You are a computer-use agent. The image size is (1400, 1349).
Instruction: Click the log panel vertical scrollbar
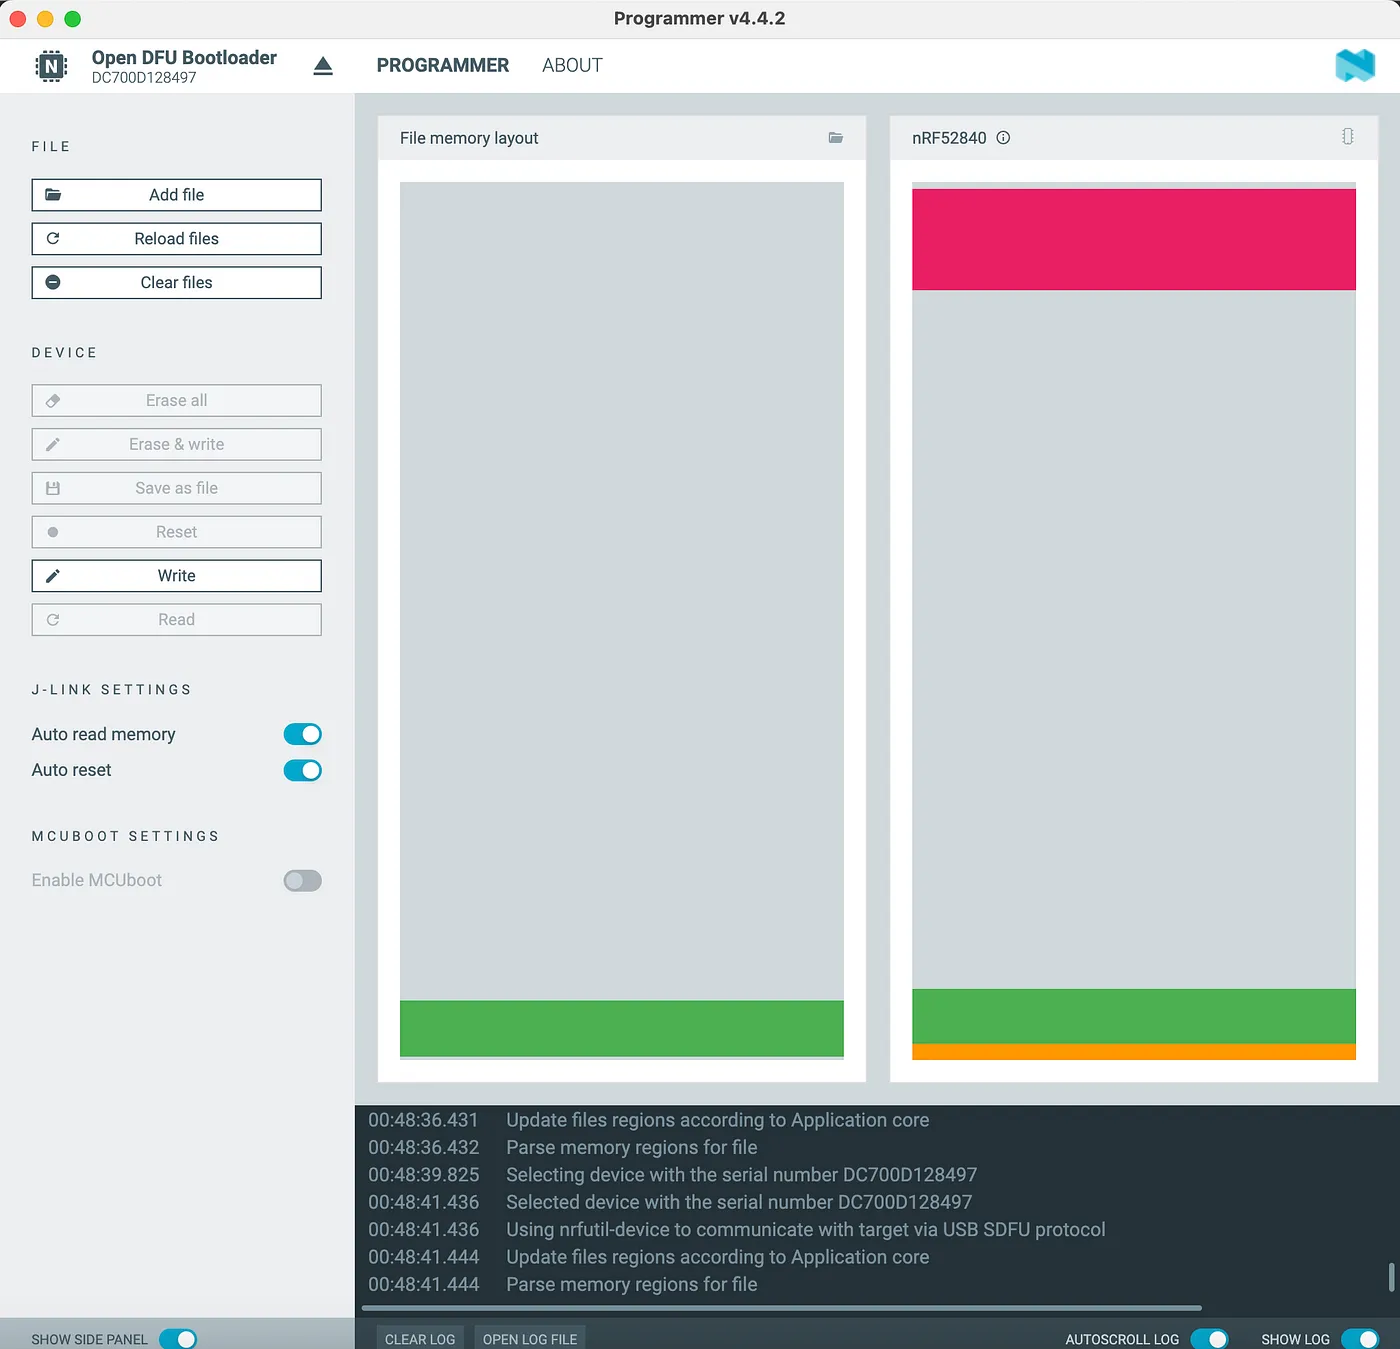coord(1391,1277)
